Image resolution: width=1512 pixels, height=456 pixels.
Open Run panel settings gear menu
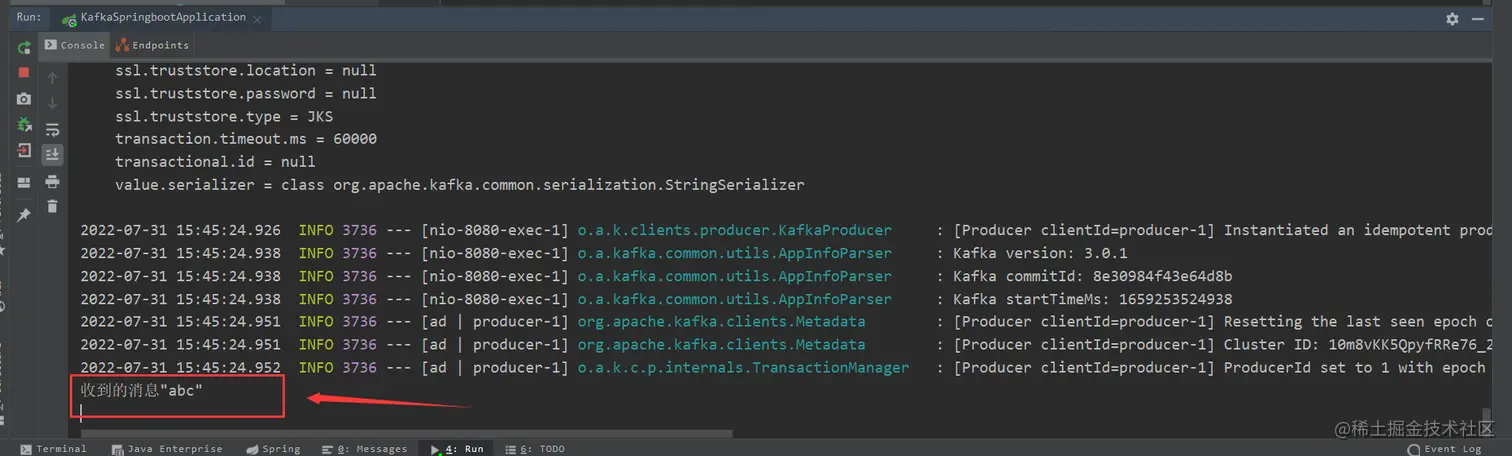coord(1452,18)
